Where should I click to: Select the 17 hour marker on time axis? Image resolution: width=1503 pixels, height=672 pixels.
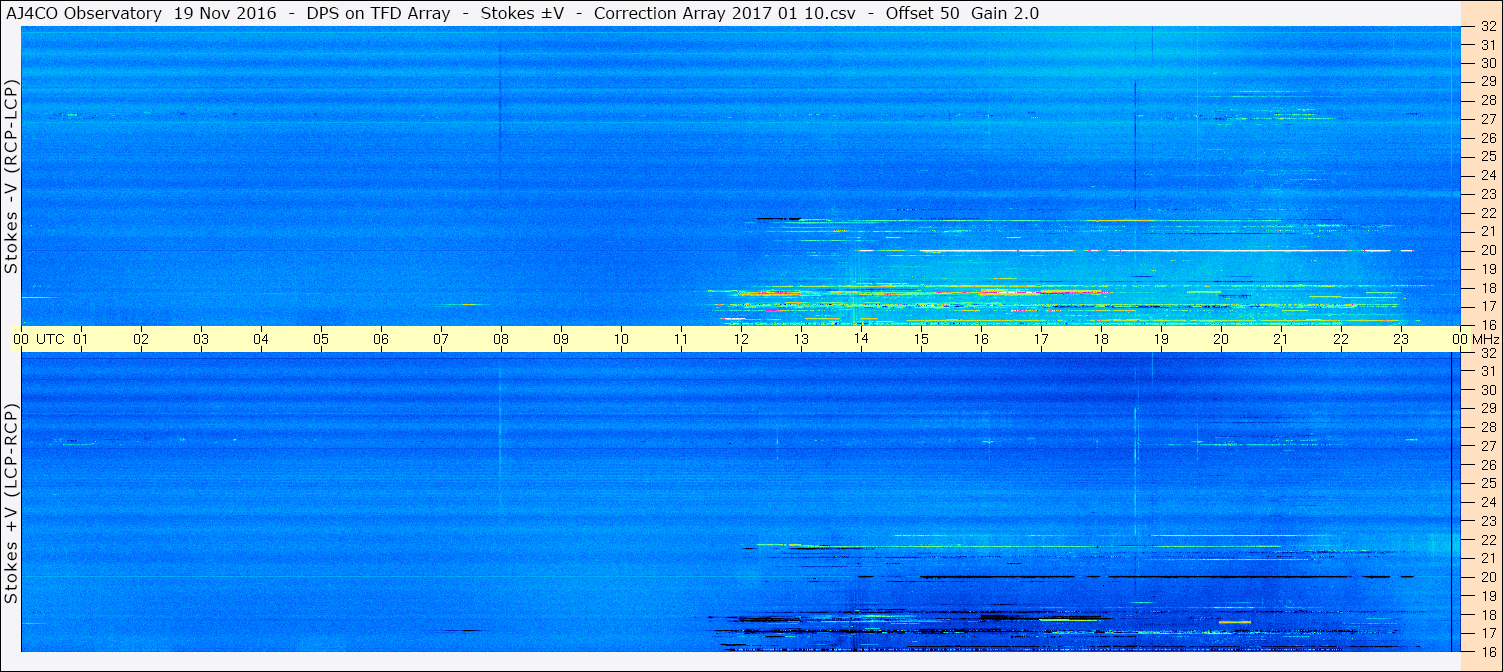click(1042, 339)
